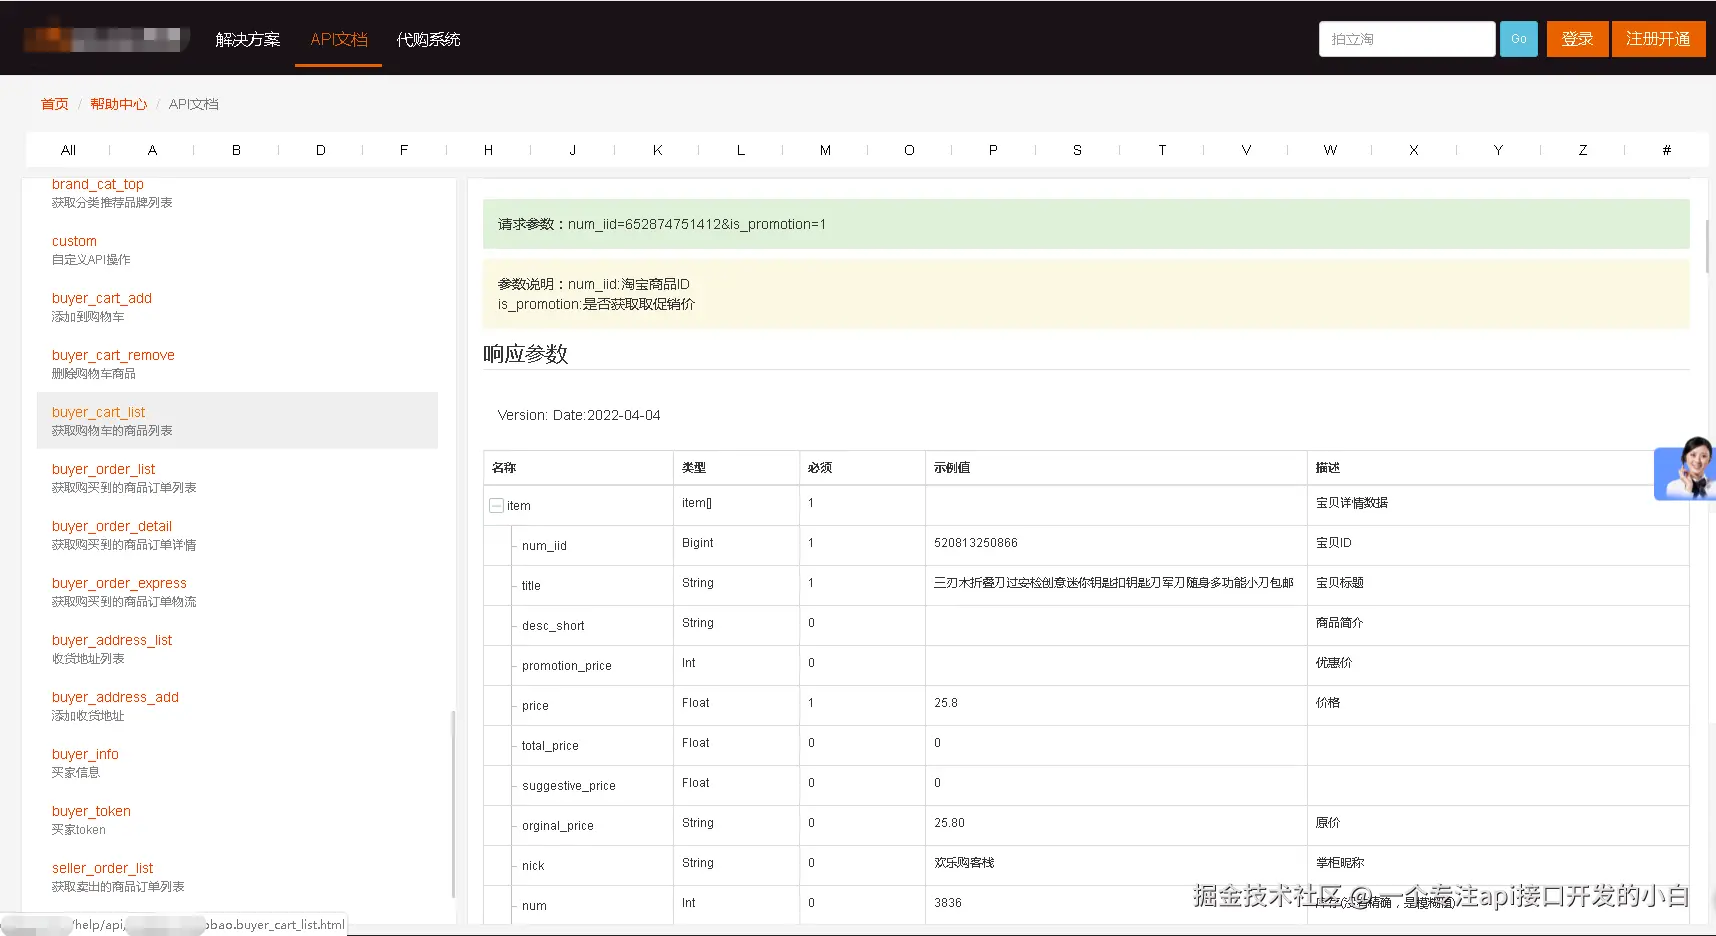Open the buyer_address_list API doc

112,640
